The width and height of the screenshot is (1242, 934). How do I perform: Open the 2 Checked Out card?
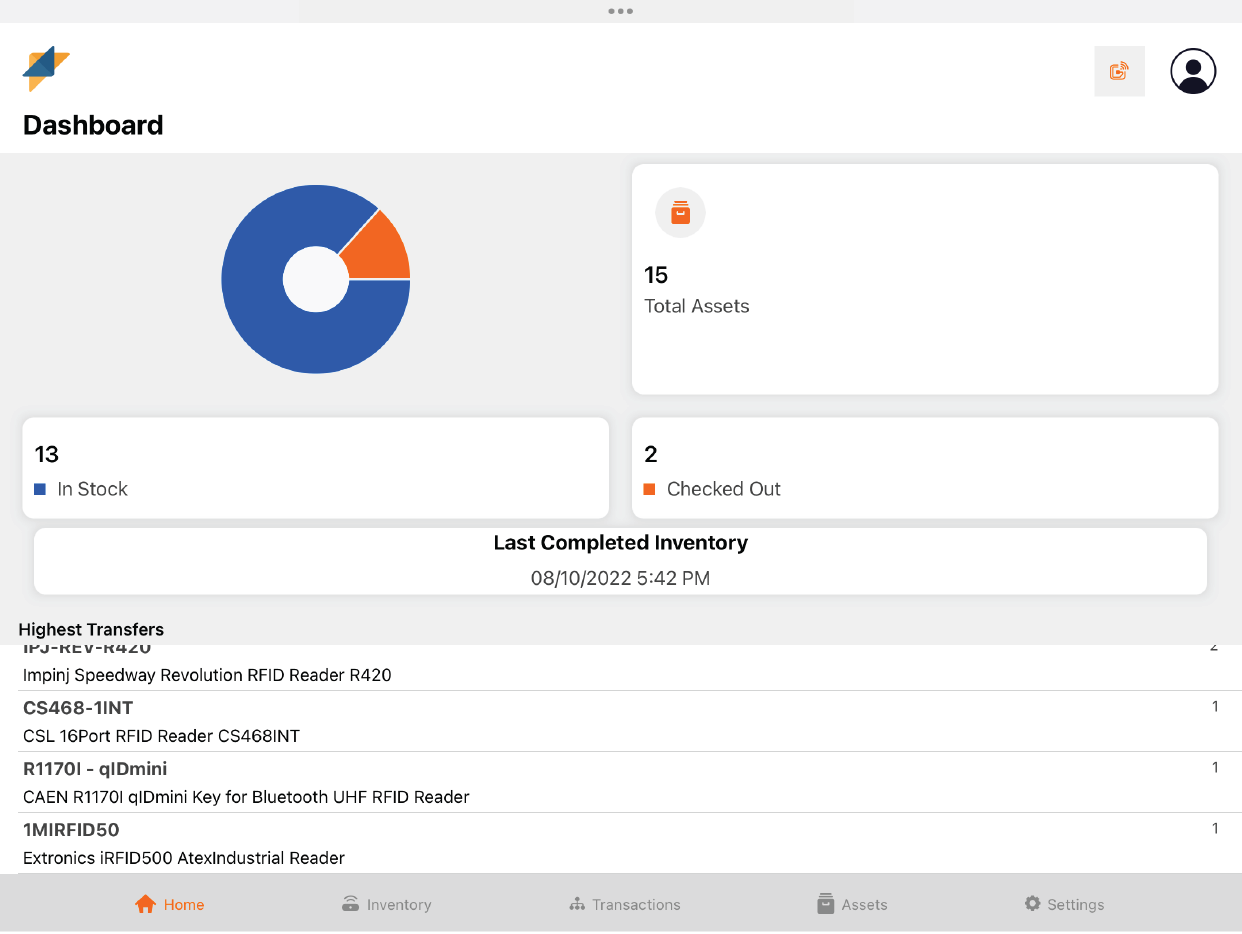click(x=924, y=468)
